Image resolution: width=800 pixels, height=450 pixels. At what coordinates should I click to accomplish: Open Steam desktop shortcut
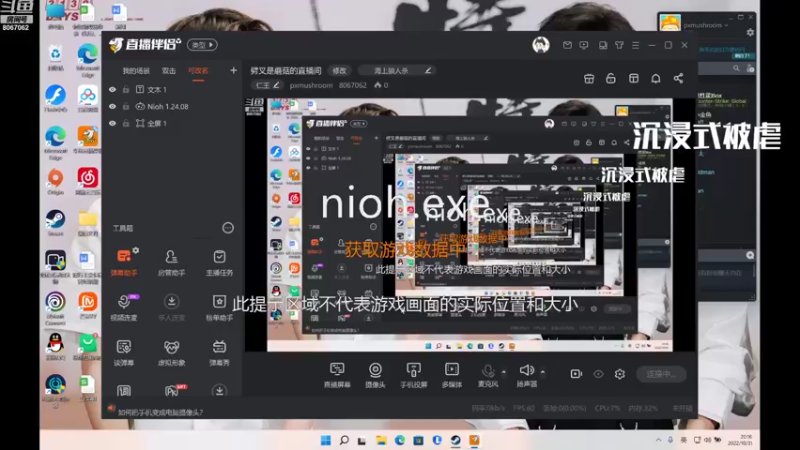tap(55, 223)
